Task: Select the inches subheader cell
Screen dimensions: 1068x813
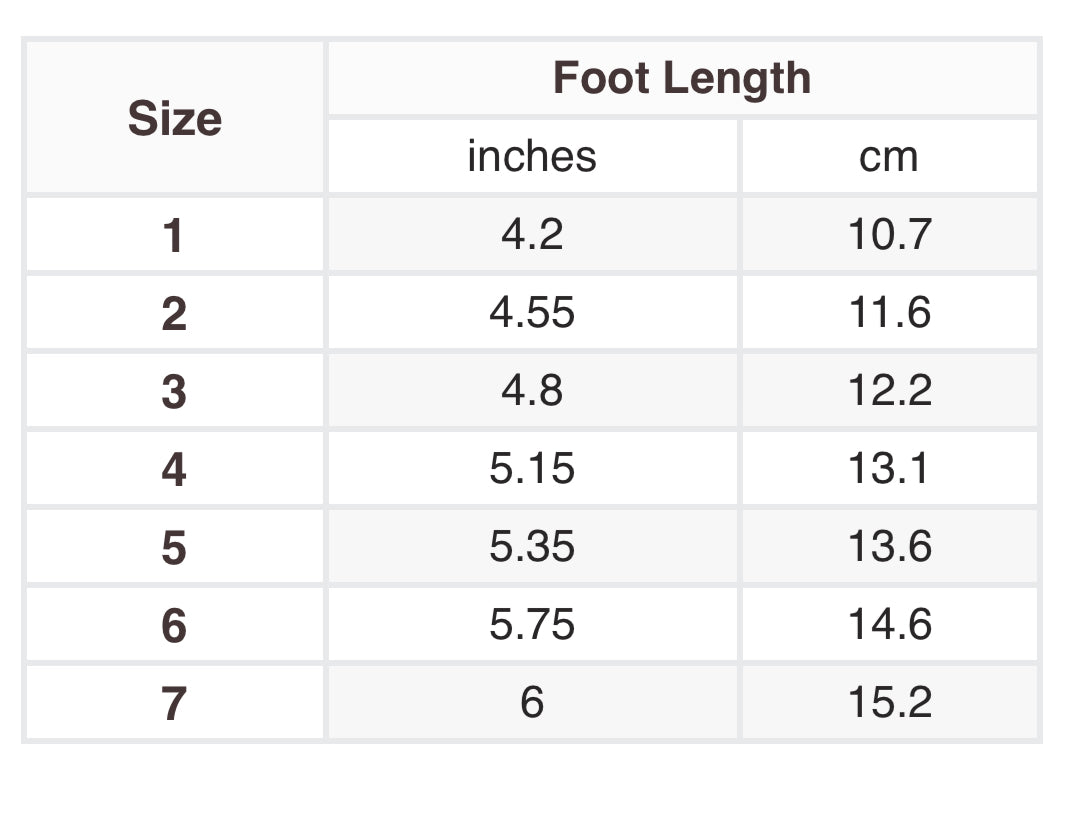Action: (x=532, y=157)
